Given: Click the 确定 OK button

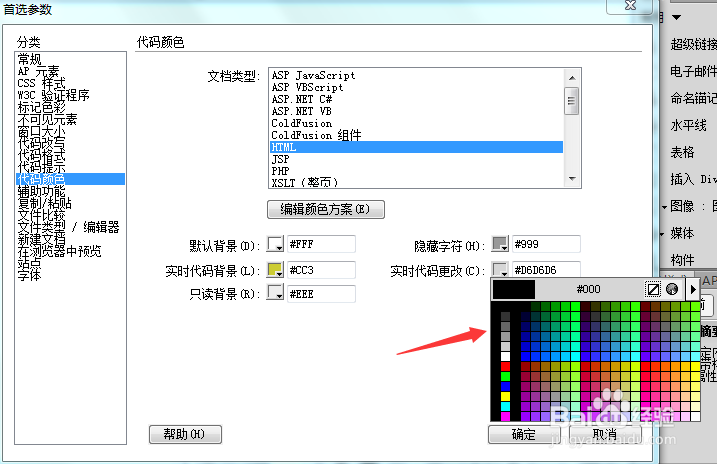Looking at the screenshot, I should [x=524, y=434].
